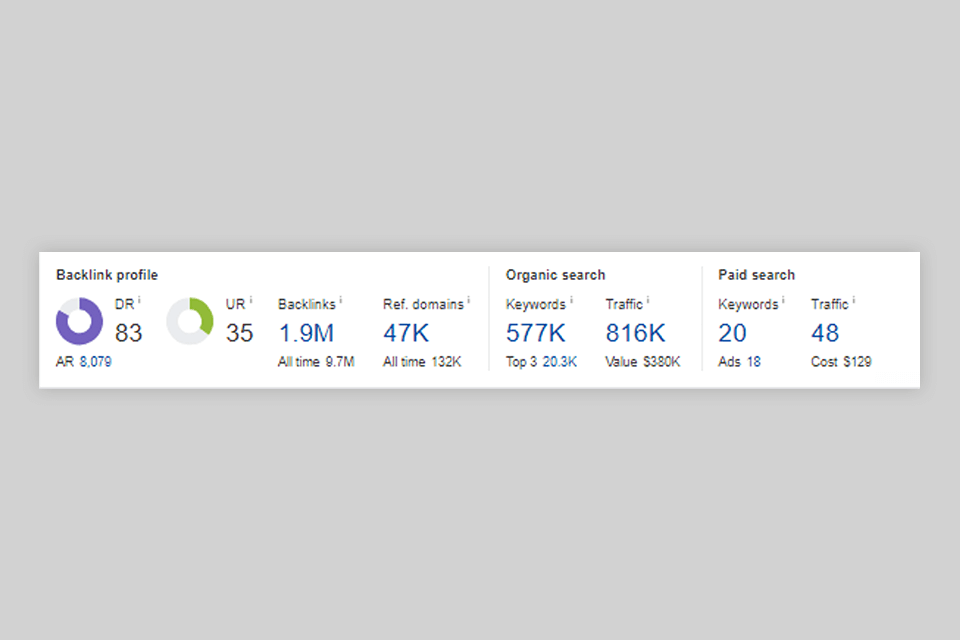Click the AR 8,079 rank link
This screenshot has height=640, width=960.
[x=95, y=362]
